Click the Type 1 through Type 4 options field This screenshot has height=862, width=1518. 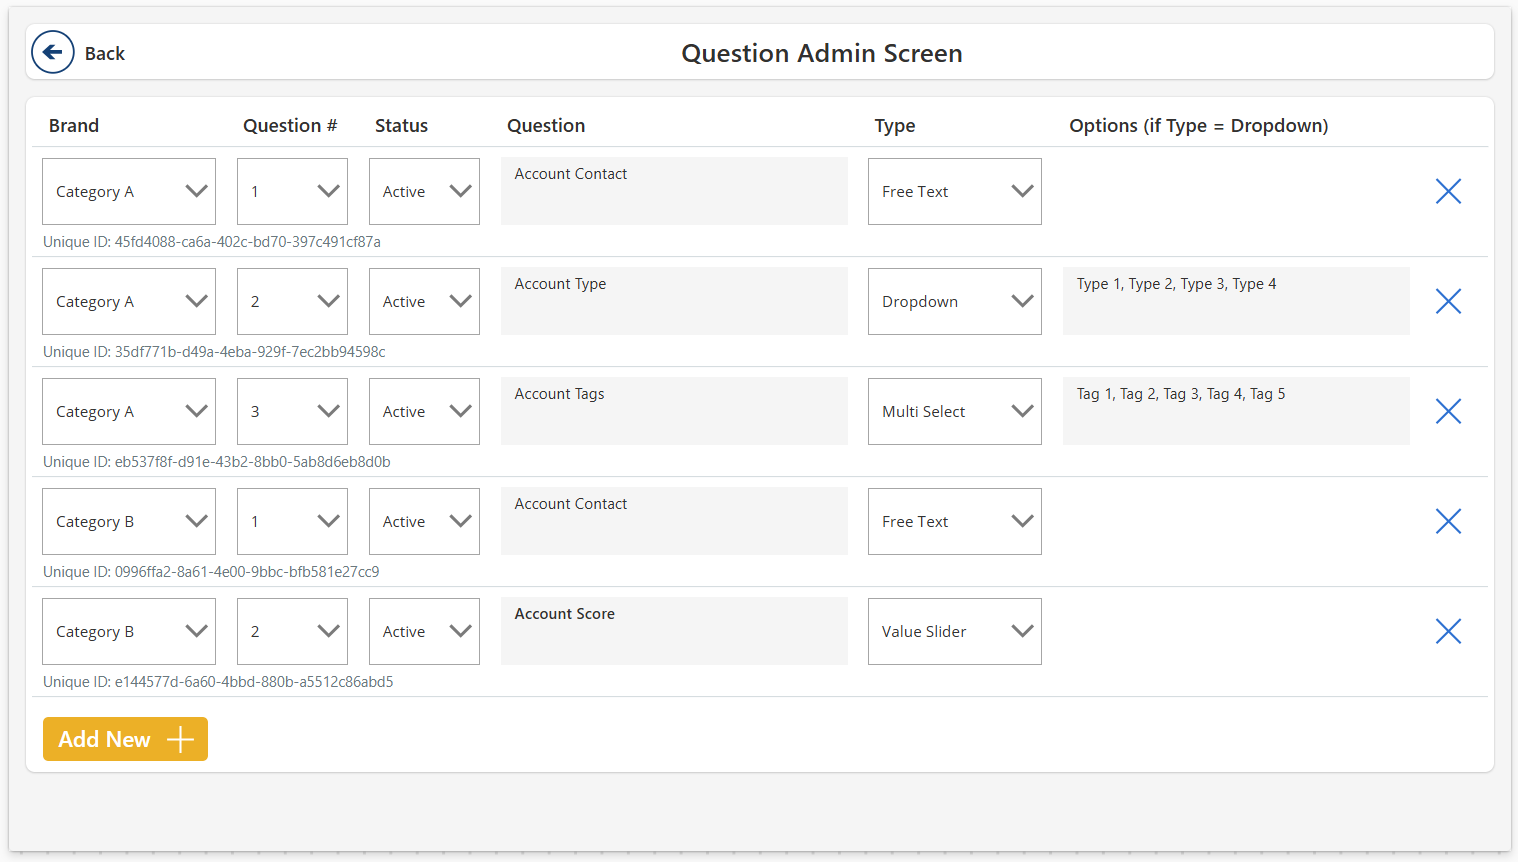[x=1236, y=301]
